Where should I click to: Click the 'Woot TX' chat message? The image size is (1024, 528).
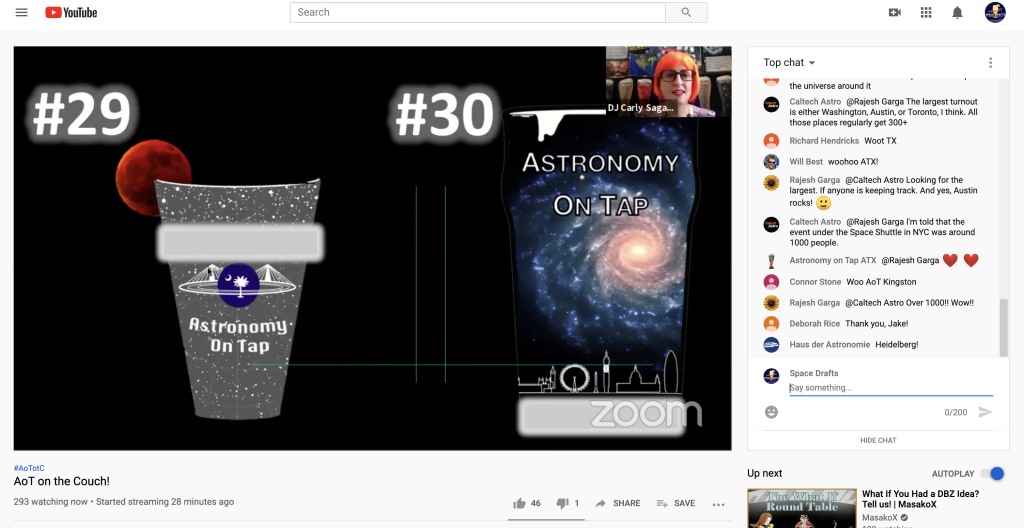click(882, 140)
